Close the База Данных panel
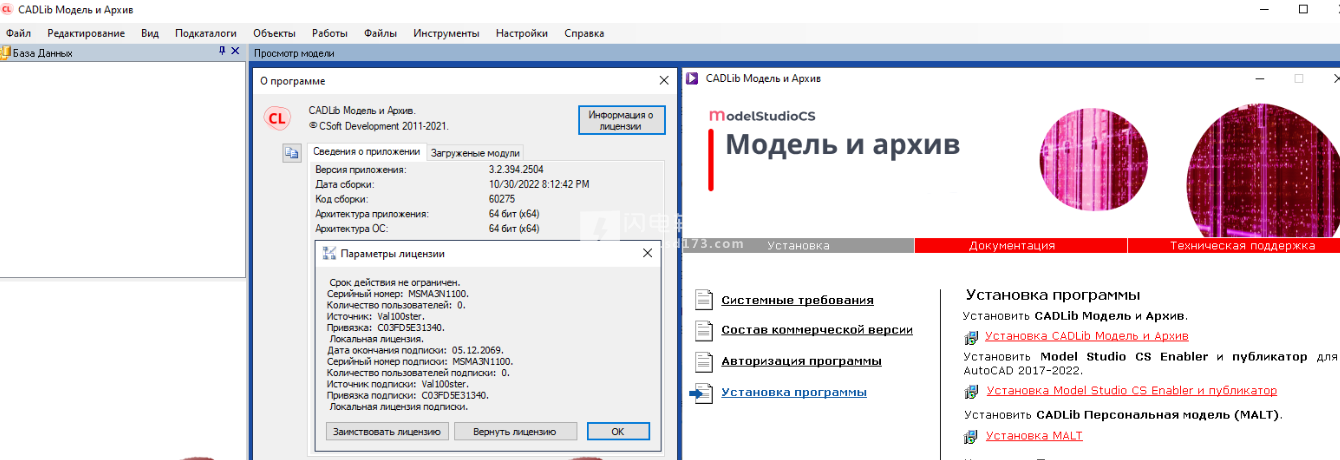The height and width of the screenshot is (460, 1340). click(x=235, y=51)
